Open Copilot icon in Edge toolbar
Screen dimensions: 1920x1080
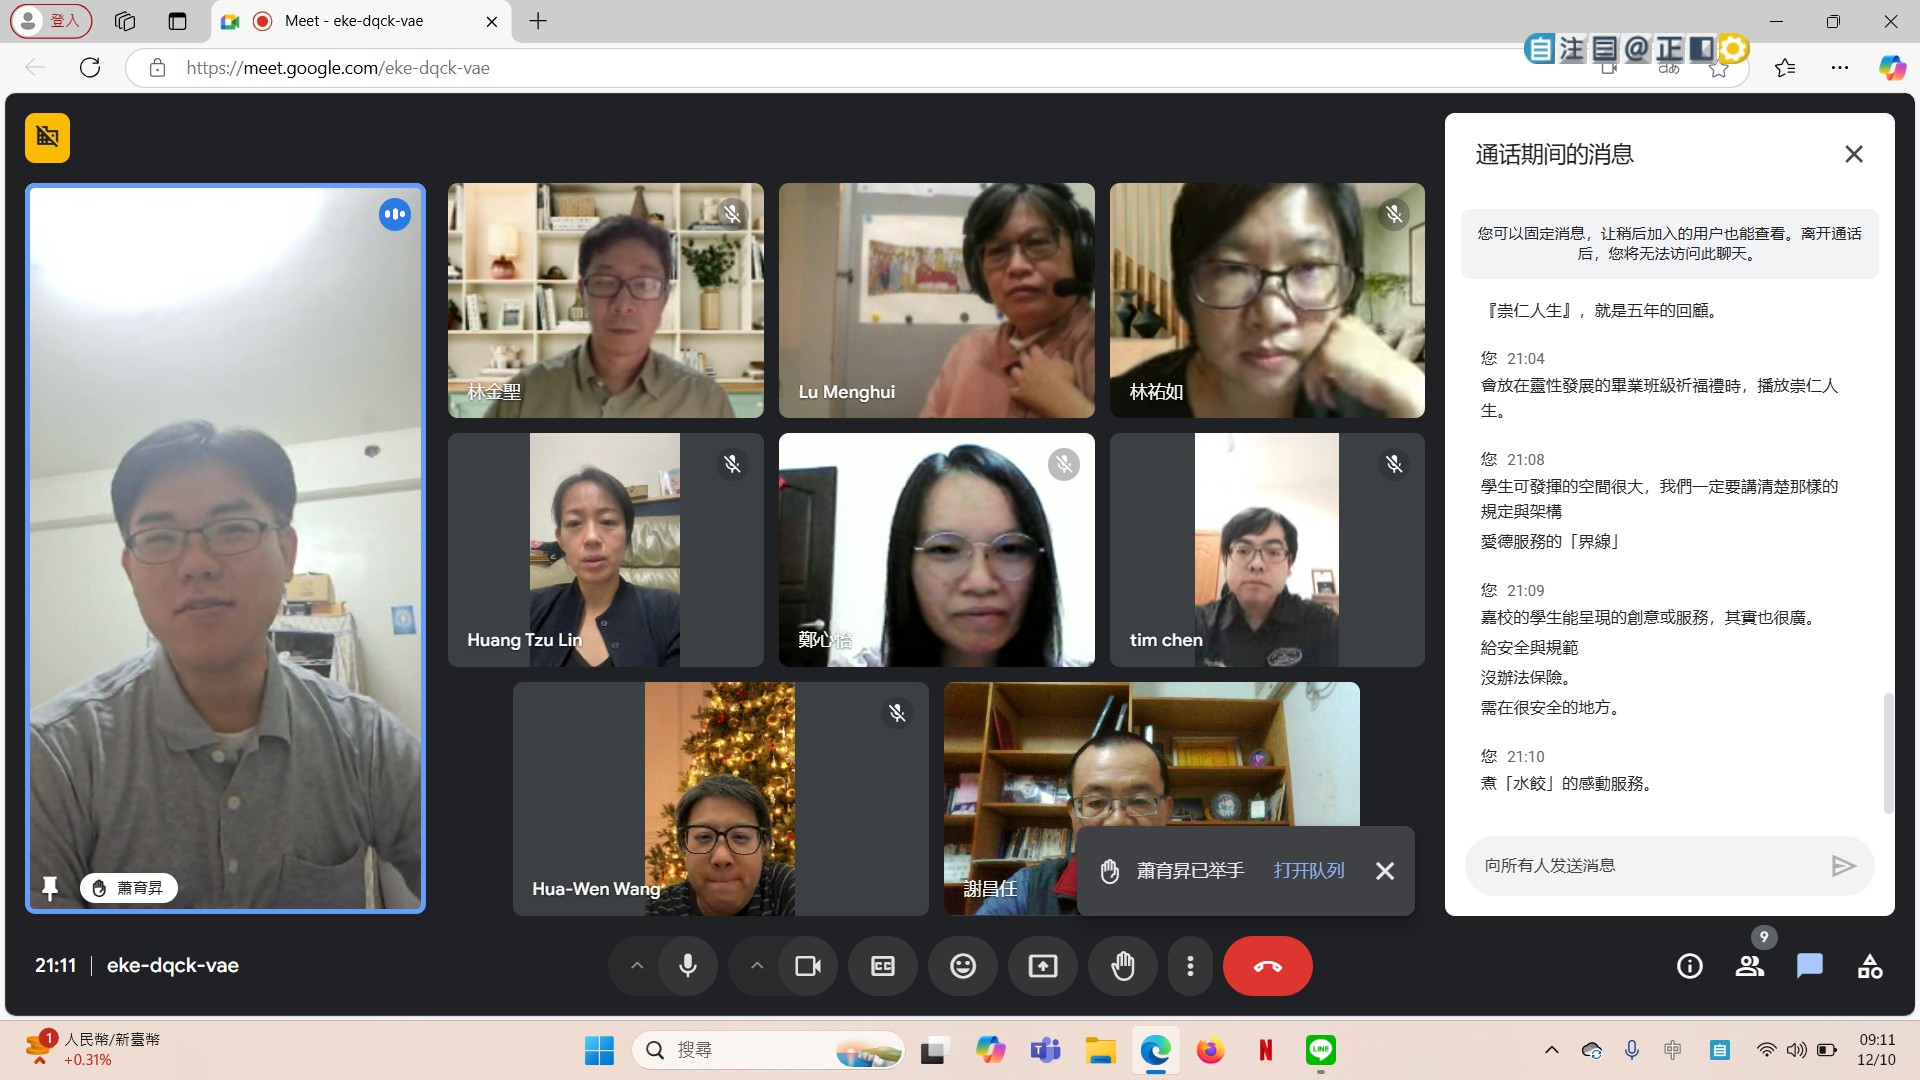pyautogui.click(x=1892, y=68)
